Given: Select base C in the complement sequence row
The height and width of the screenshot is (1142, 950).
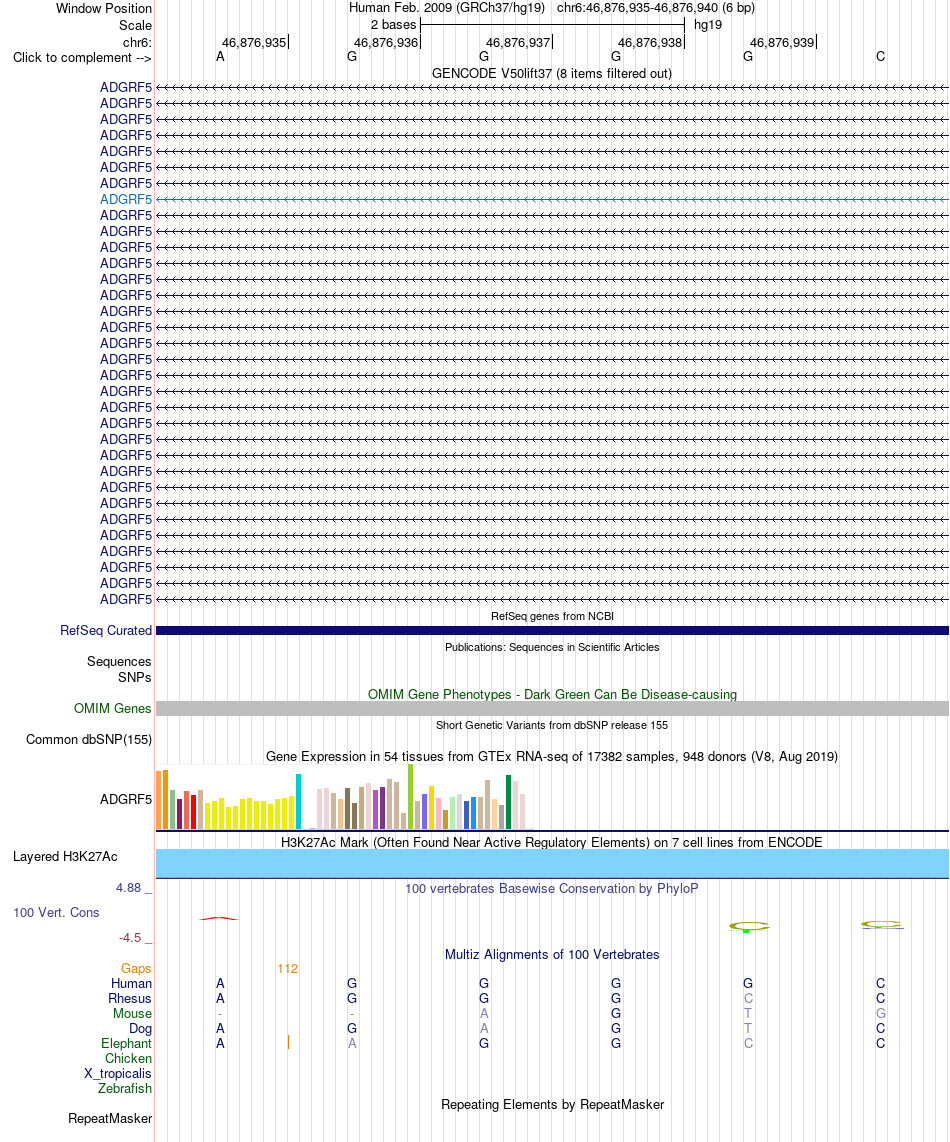Looking at the screenshot, I should point(880,57).
